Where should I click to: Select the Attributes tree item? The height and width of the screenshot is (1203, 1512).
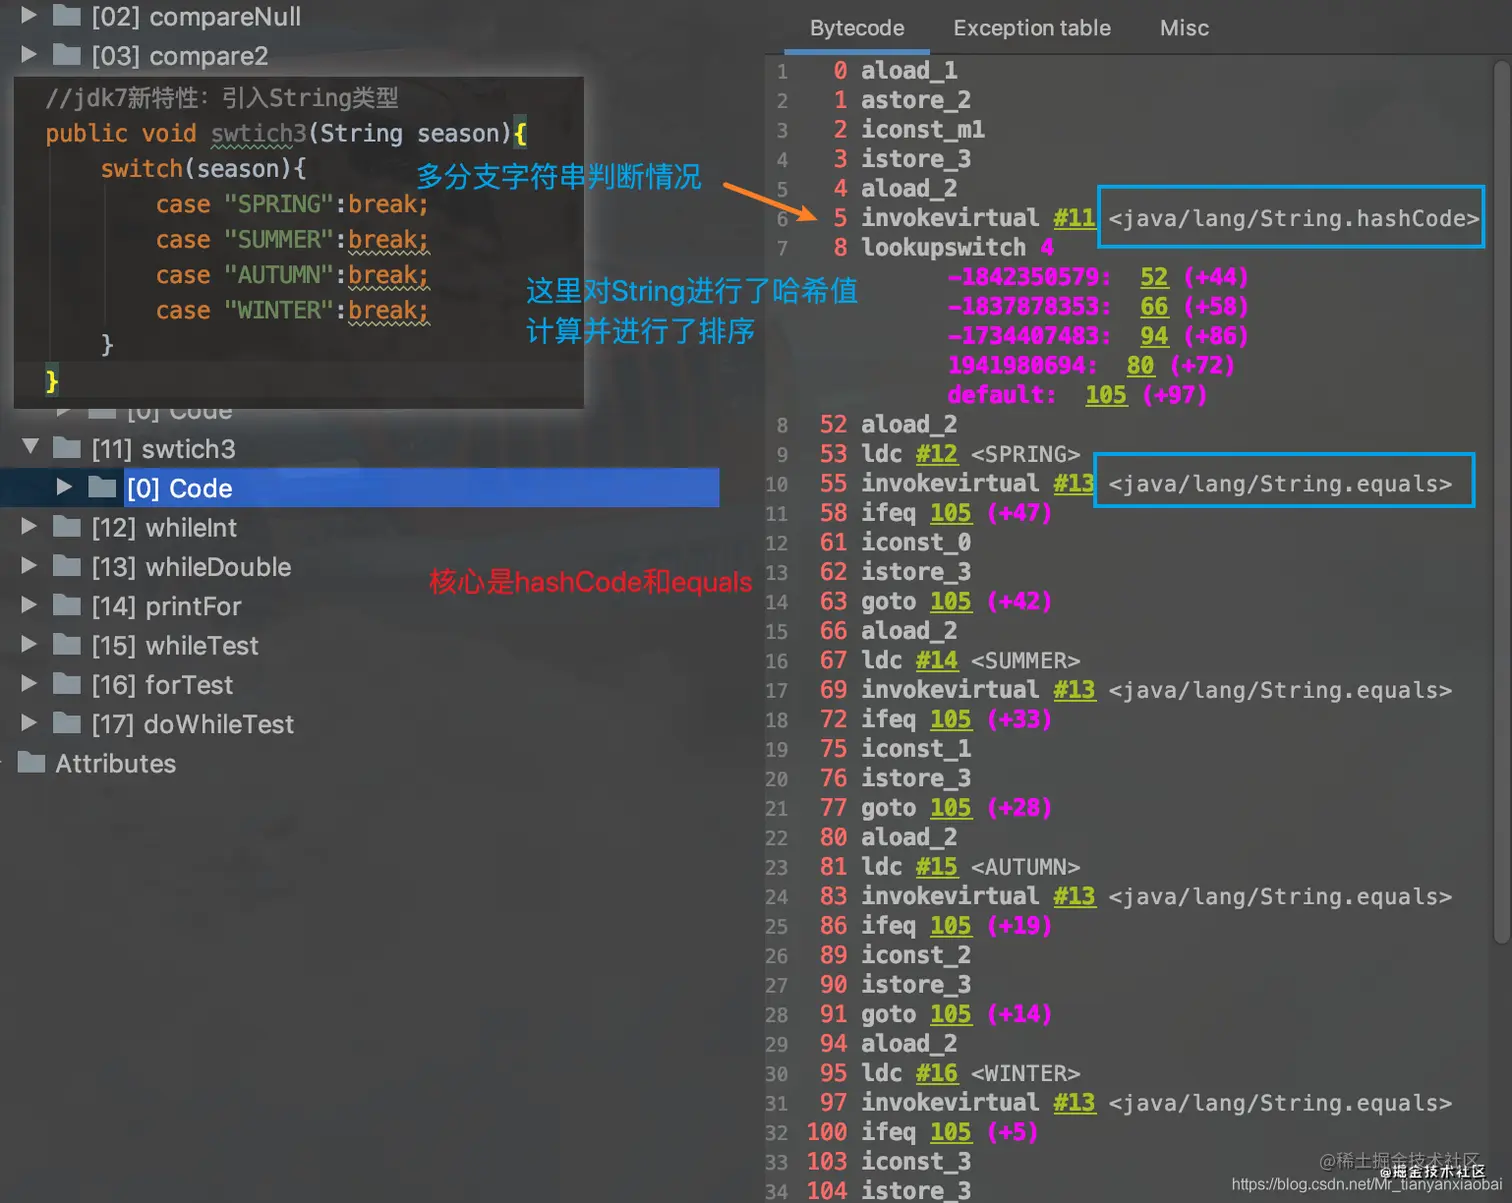115,763
